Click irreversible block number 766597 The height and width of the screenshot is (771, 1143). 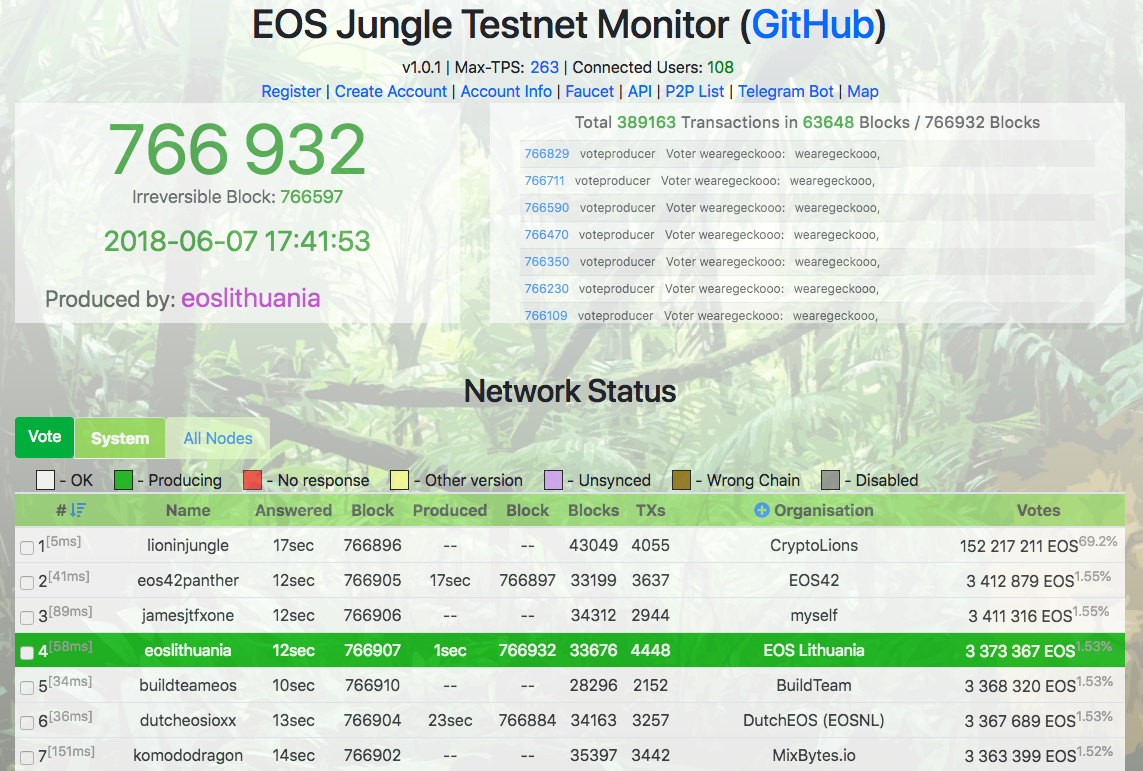(311, 197)
